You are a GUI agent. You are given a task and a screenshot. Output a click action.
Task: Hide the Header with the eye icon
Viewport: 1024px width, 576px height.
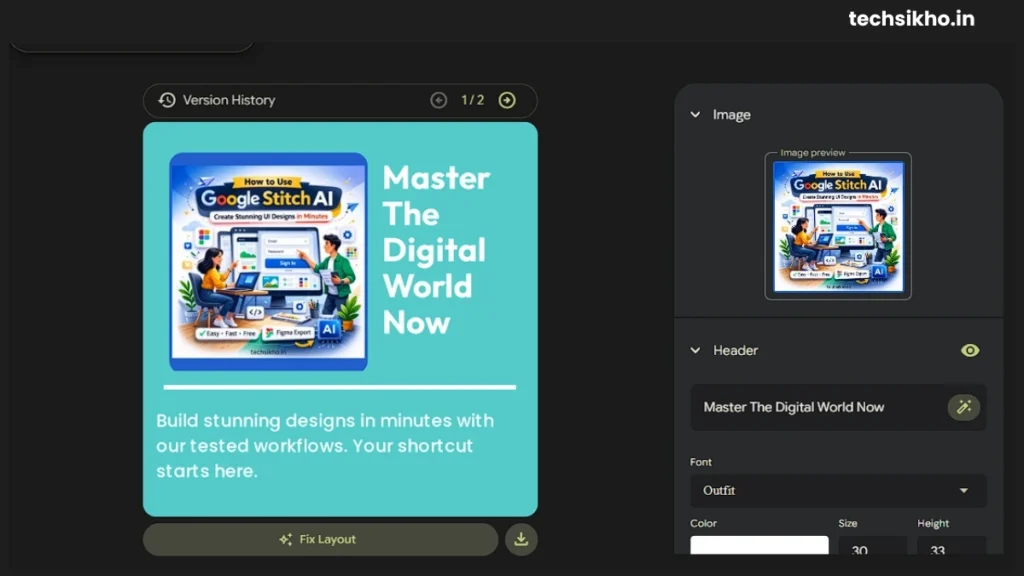(x=969, y=350)
